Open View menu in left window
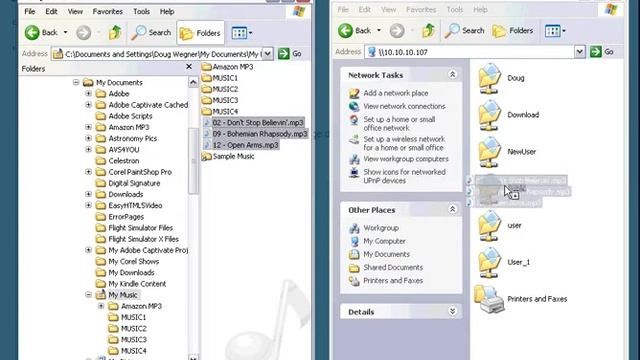 [75, 11]
